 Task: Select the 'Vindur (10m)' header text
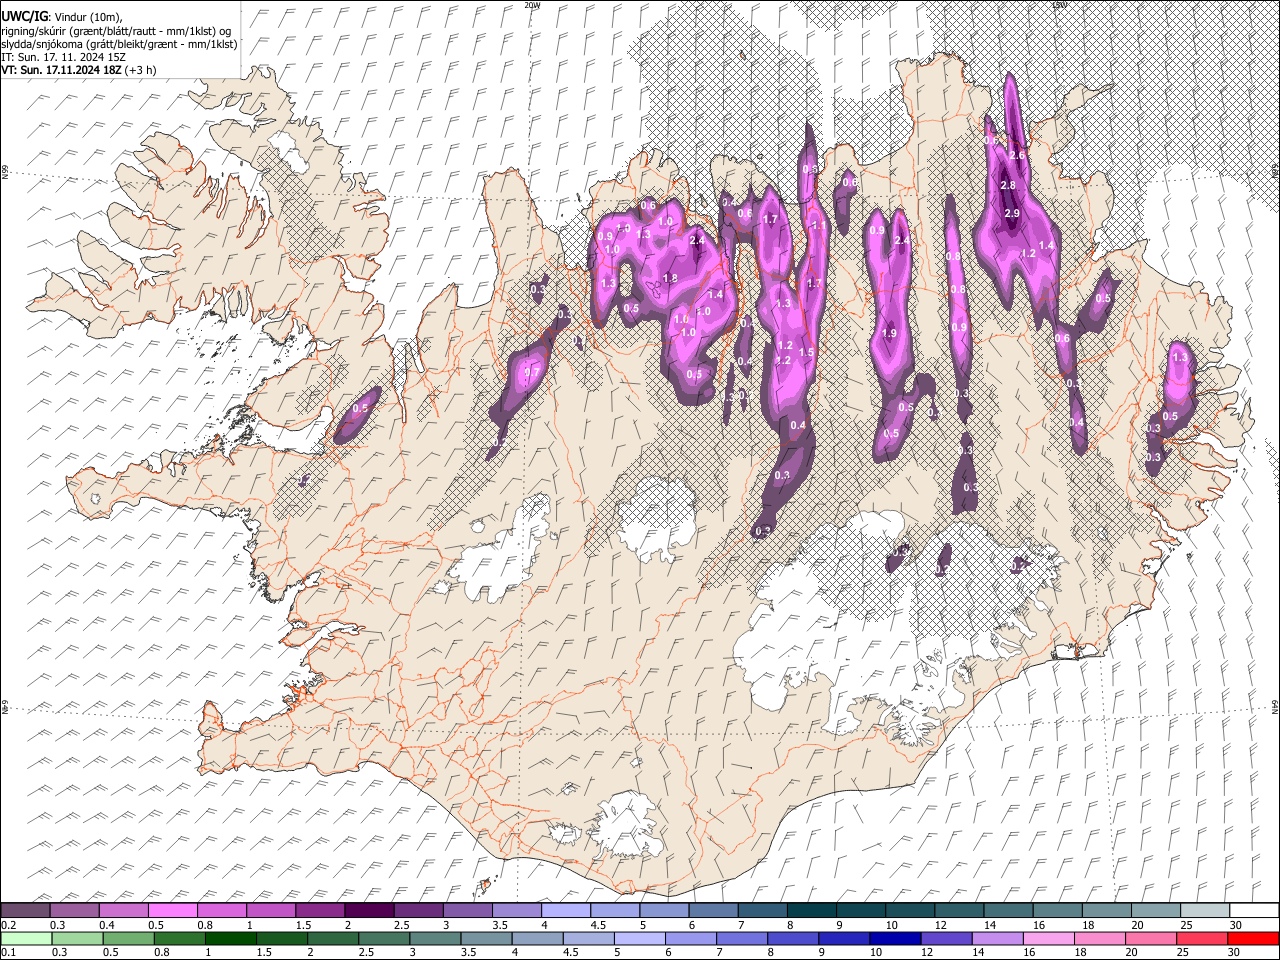pos(89,17)
